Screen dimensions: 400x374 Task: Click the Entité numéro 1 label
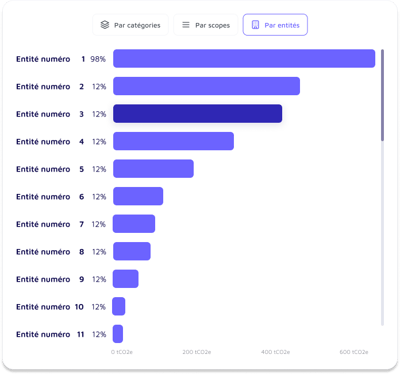coord(50,59)
